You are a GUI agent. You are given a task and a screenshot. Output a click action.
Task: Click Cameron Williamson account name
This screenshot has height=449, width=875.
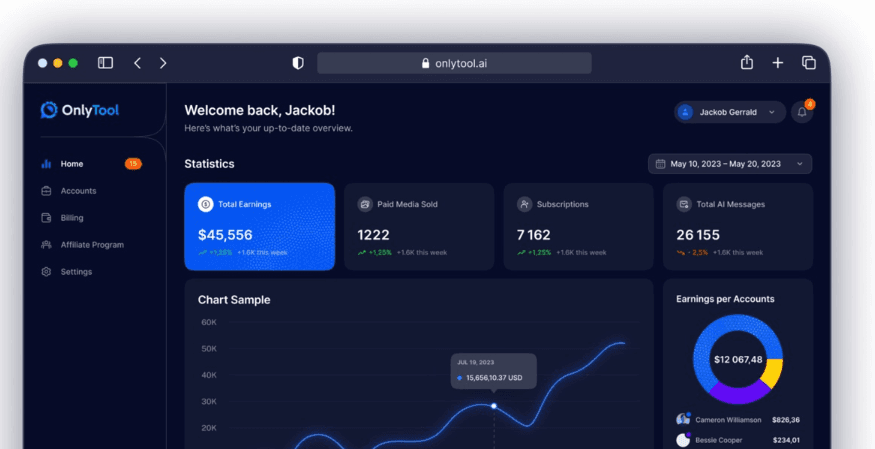[x=728, y=420]
